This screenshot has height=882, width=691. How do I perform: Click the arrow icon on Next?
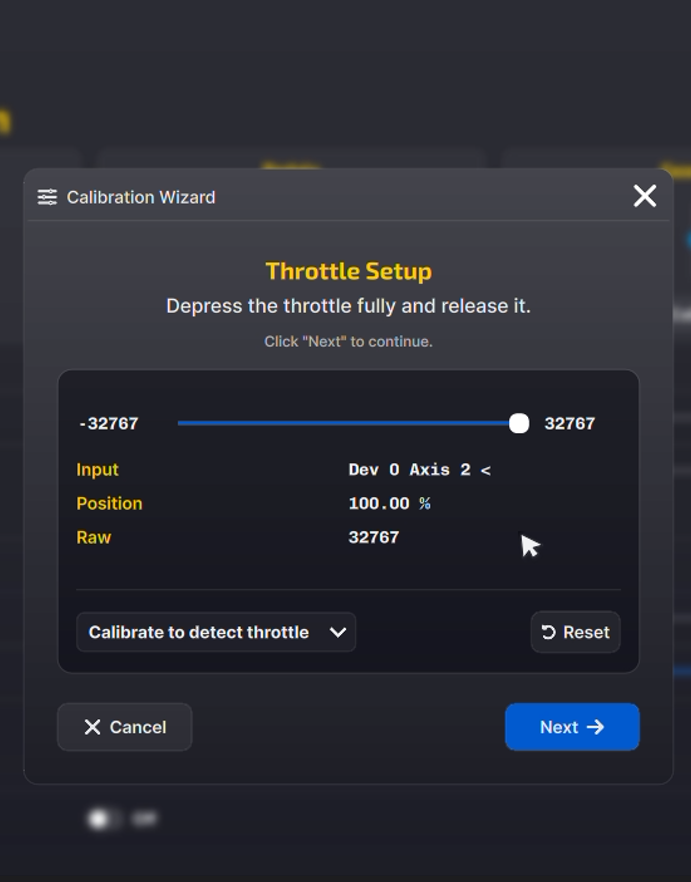point(596,727)
